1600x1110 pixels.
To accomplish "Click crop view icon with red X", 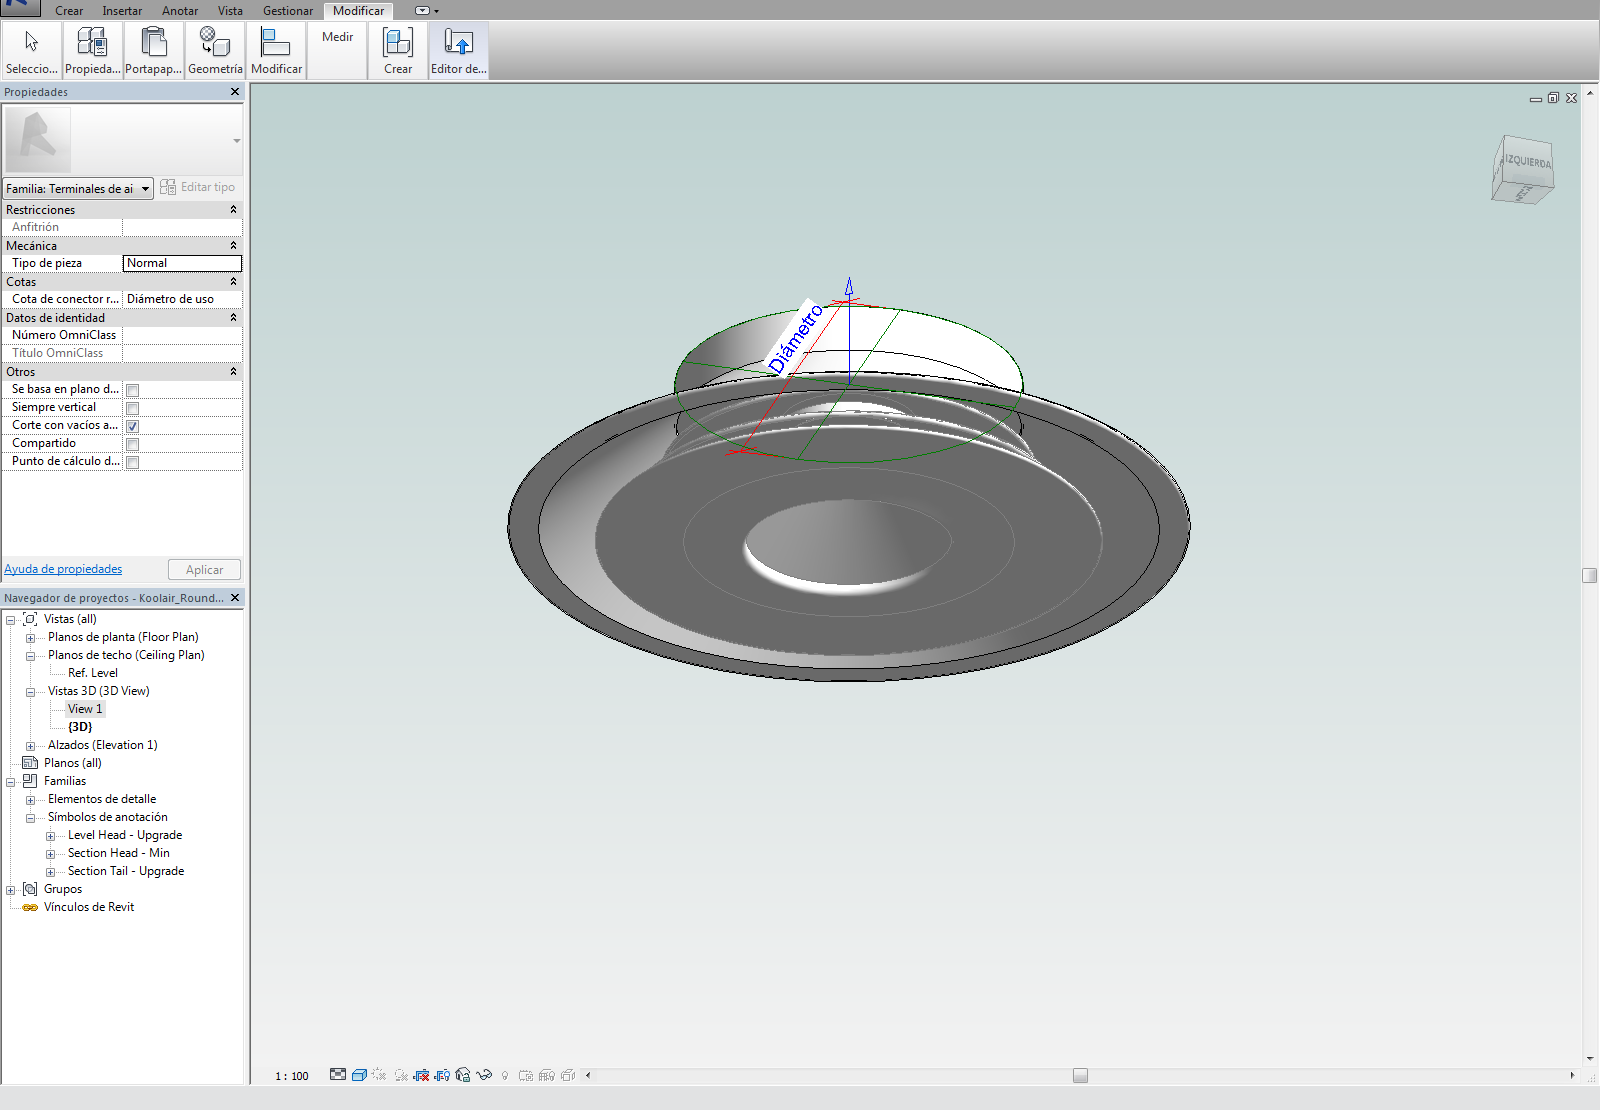I will (421, 1075).
